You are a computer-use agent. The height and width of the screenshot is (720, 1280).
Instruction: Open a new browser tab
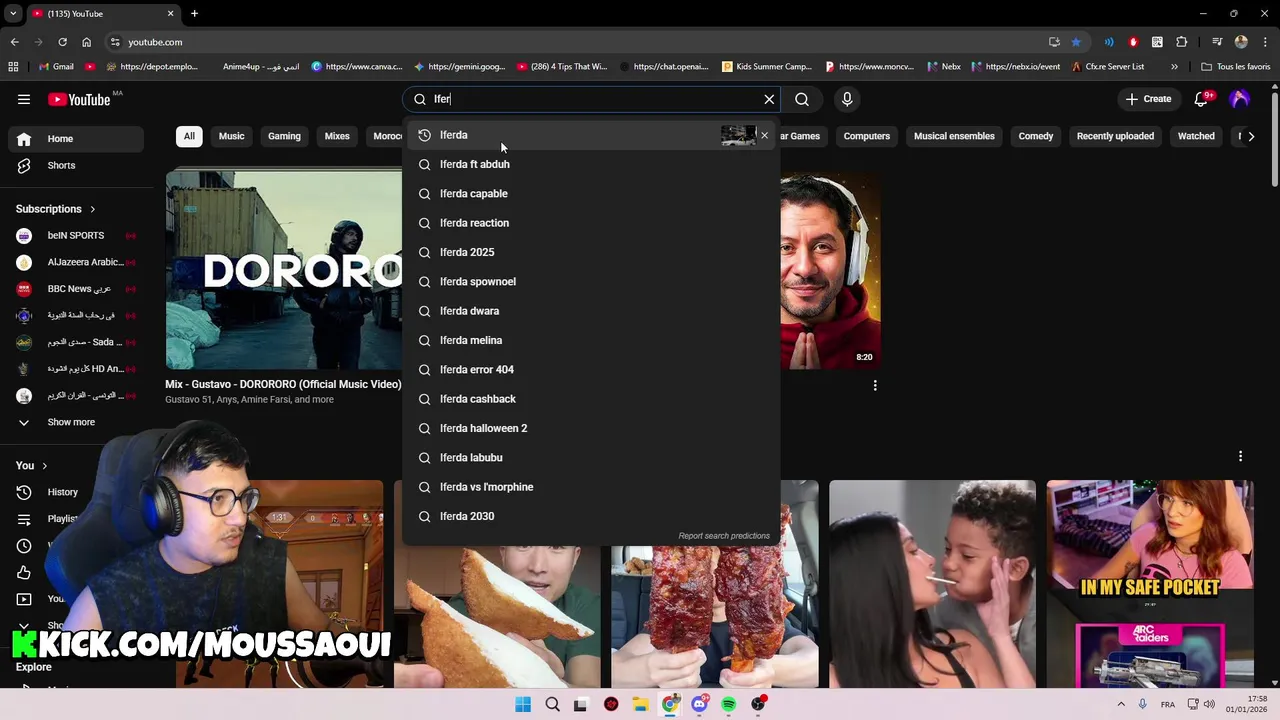(194, 14)
